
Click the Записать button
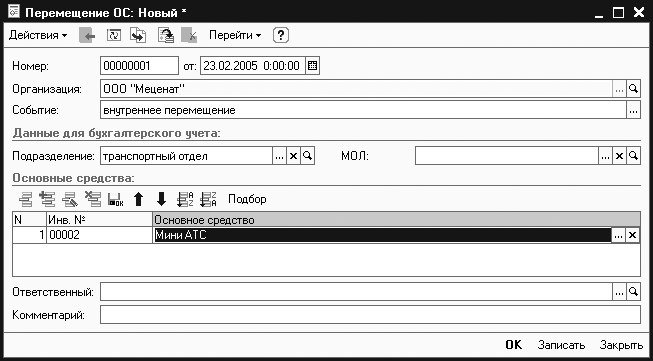561,345
